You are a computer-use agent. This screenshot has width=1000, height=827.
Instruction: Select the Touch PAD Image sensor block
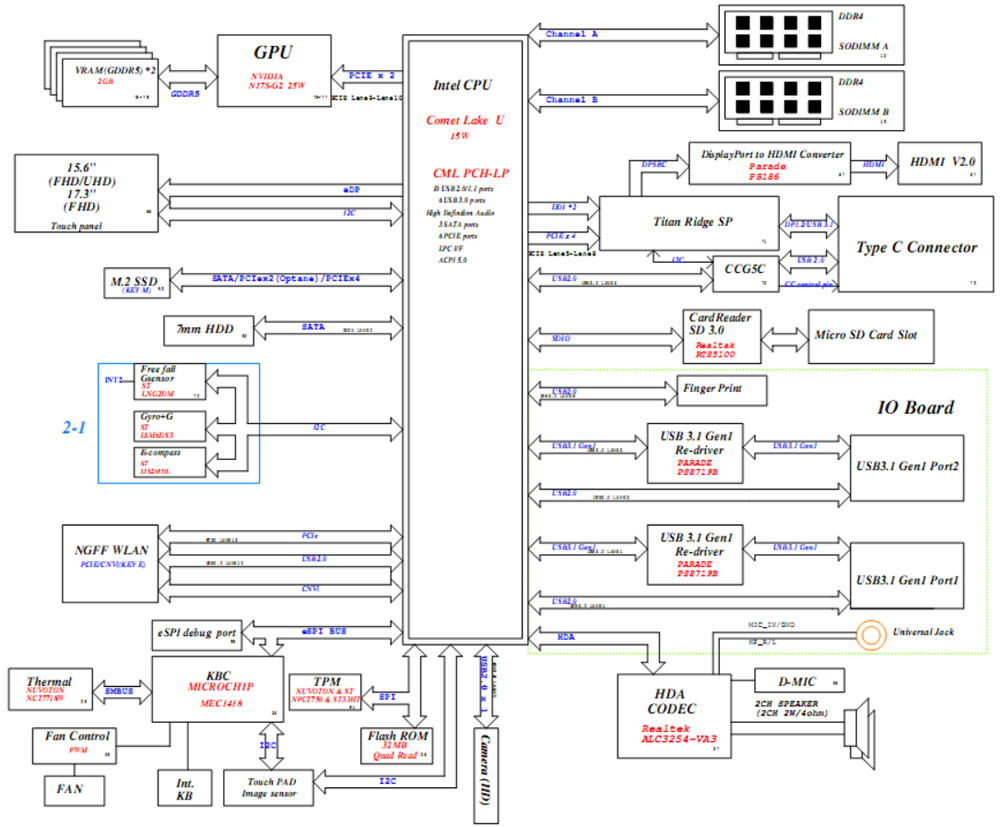tap(268, 788)
